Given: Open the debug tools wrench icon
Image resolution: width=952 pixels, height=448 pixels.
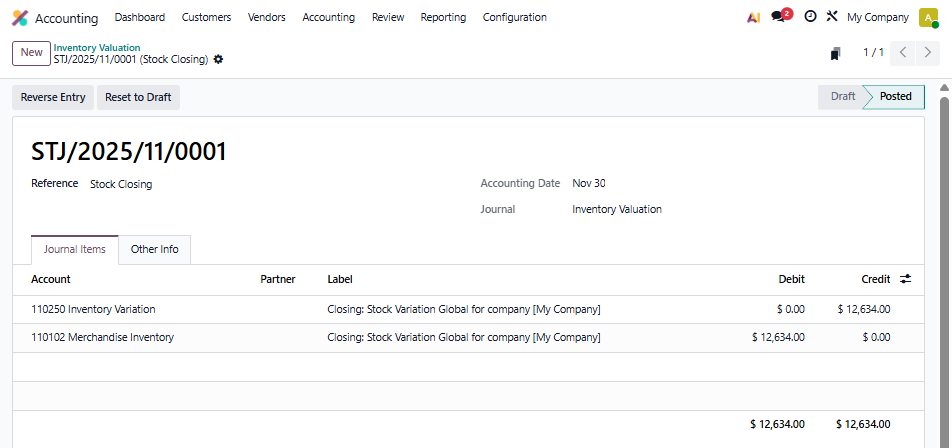Looking at the screenshot, I should [831, 17].
